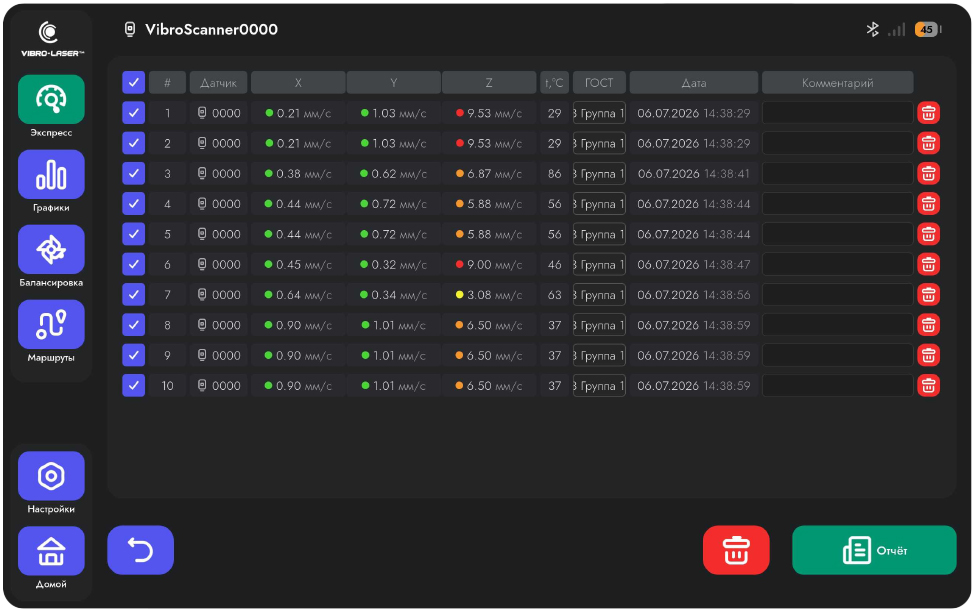This screenshot has width=973, height=609.
Task: Open Настройки settings
Action: (x=51, y=476)
